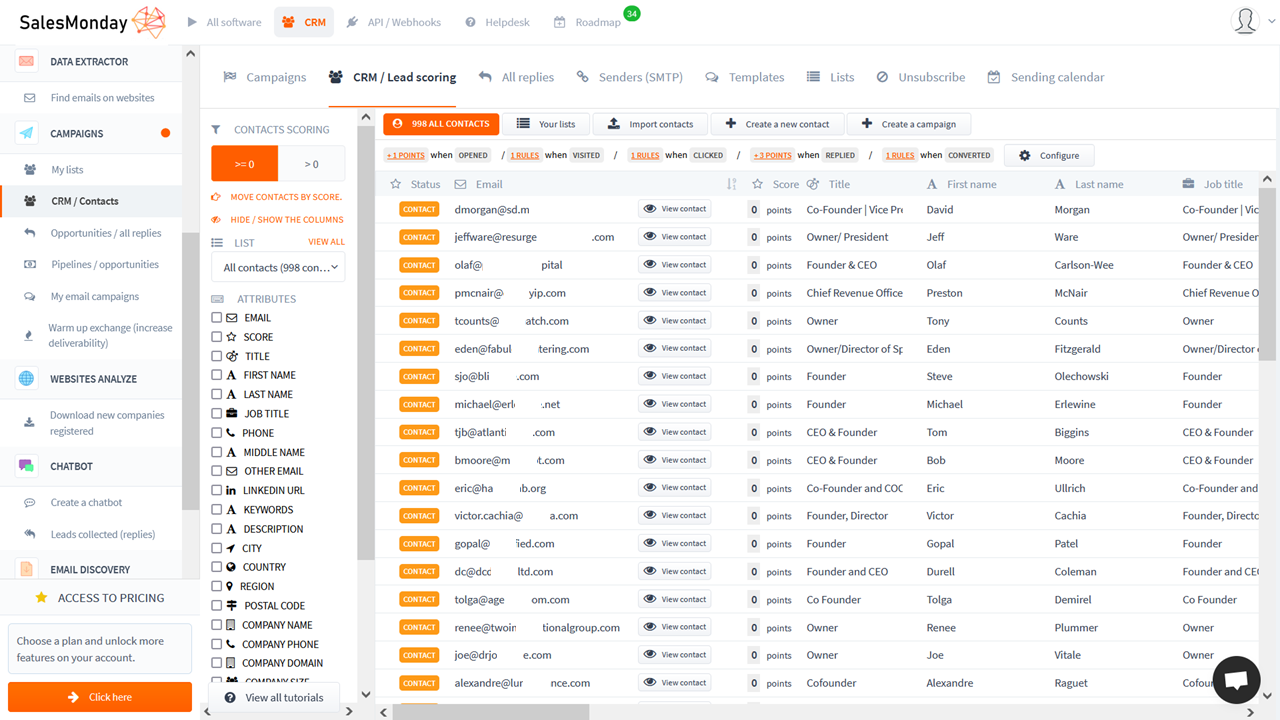The width and height of the screenshot is (1280, 720).
Task: Click the Access to Pricing star icon
Action: click(41, 598)
